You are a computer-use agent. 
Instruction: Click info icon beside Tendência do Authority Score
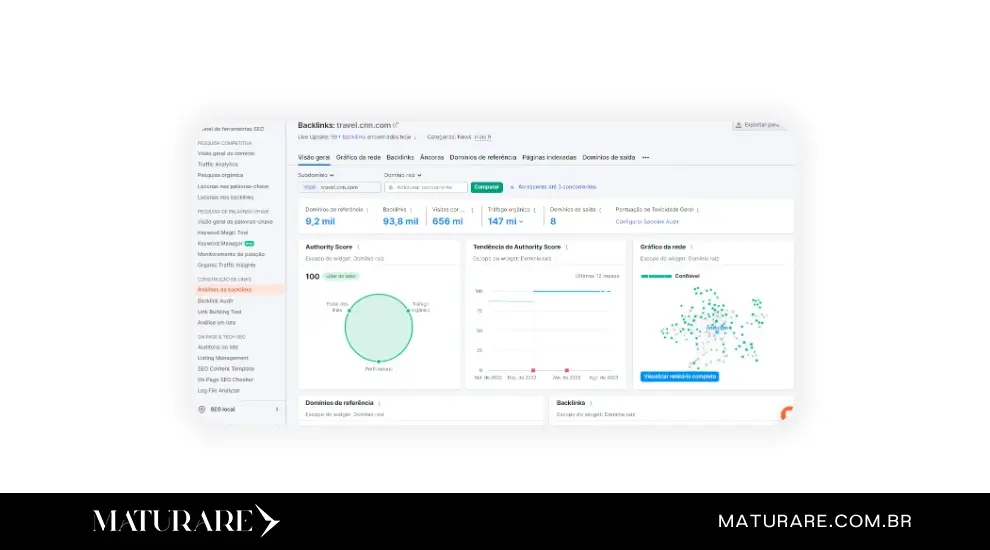[566, 246]
